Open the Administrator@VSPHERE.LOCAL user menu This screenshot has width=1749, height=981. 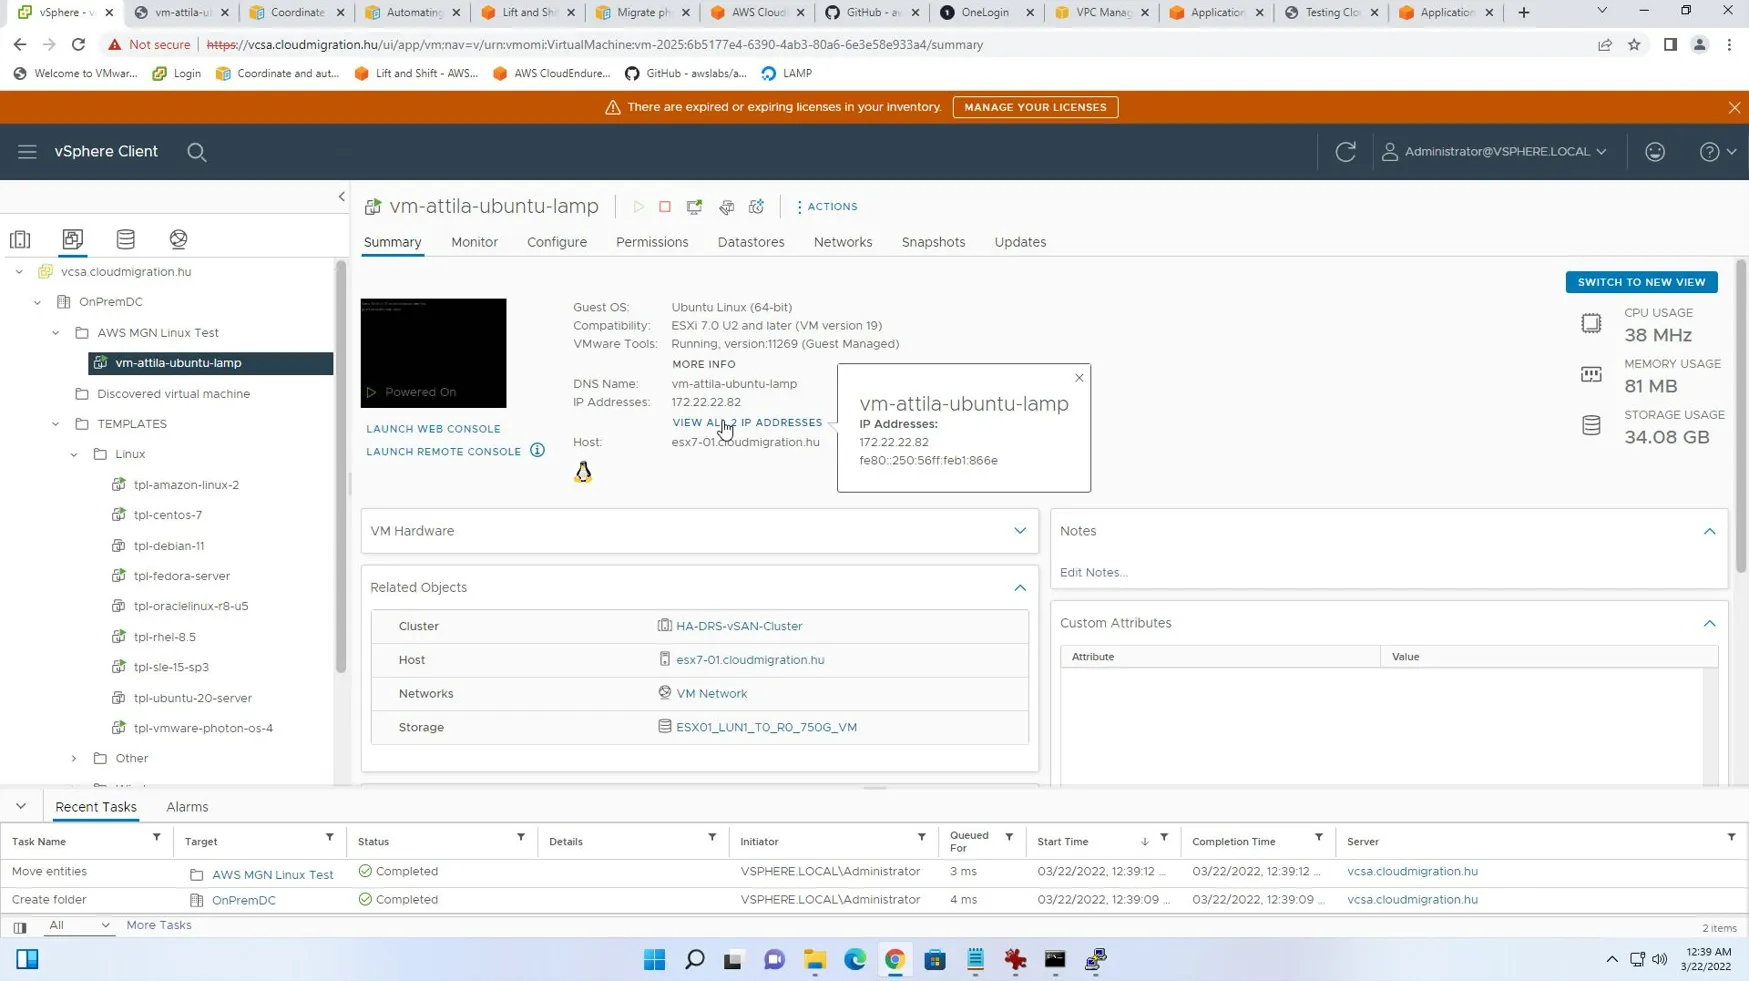(x=1494, y=152)
